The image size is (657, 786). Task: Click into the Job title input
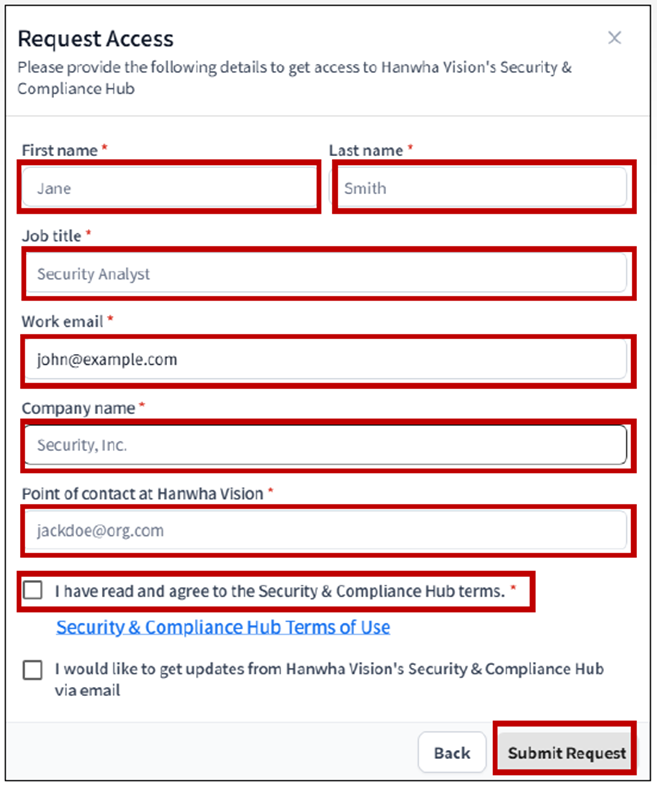tap(324, 273)
